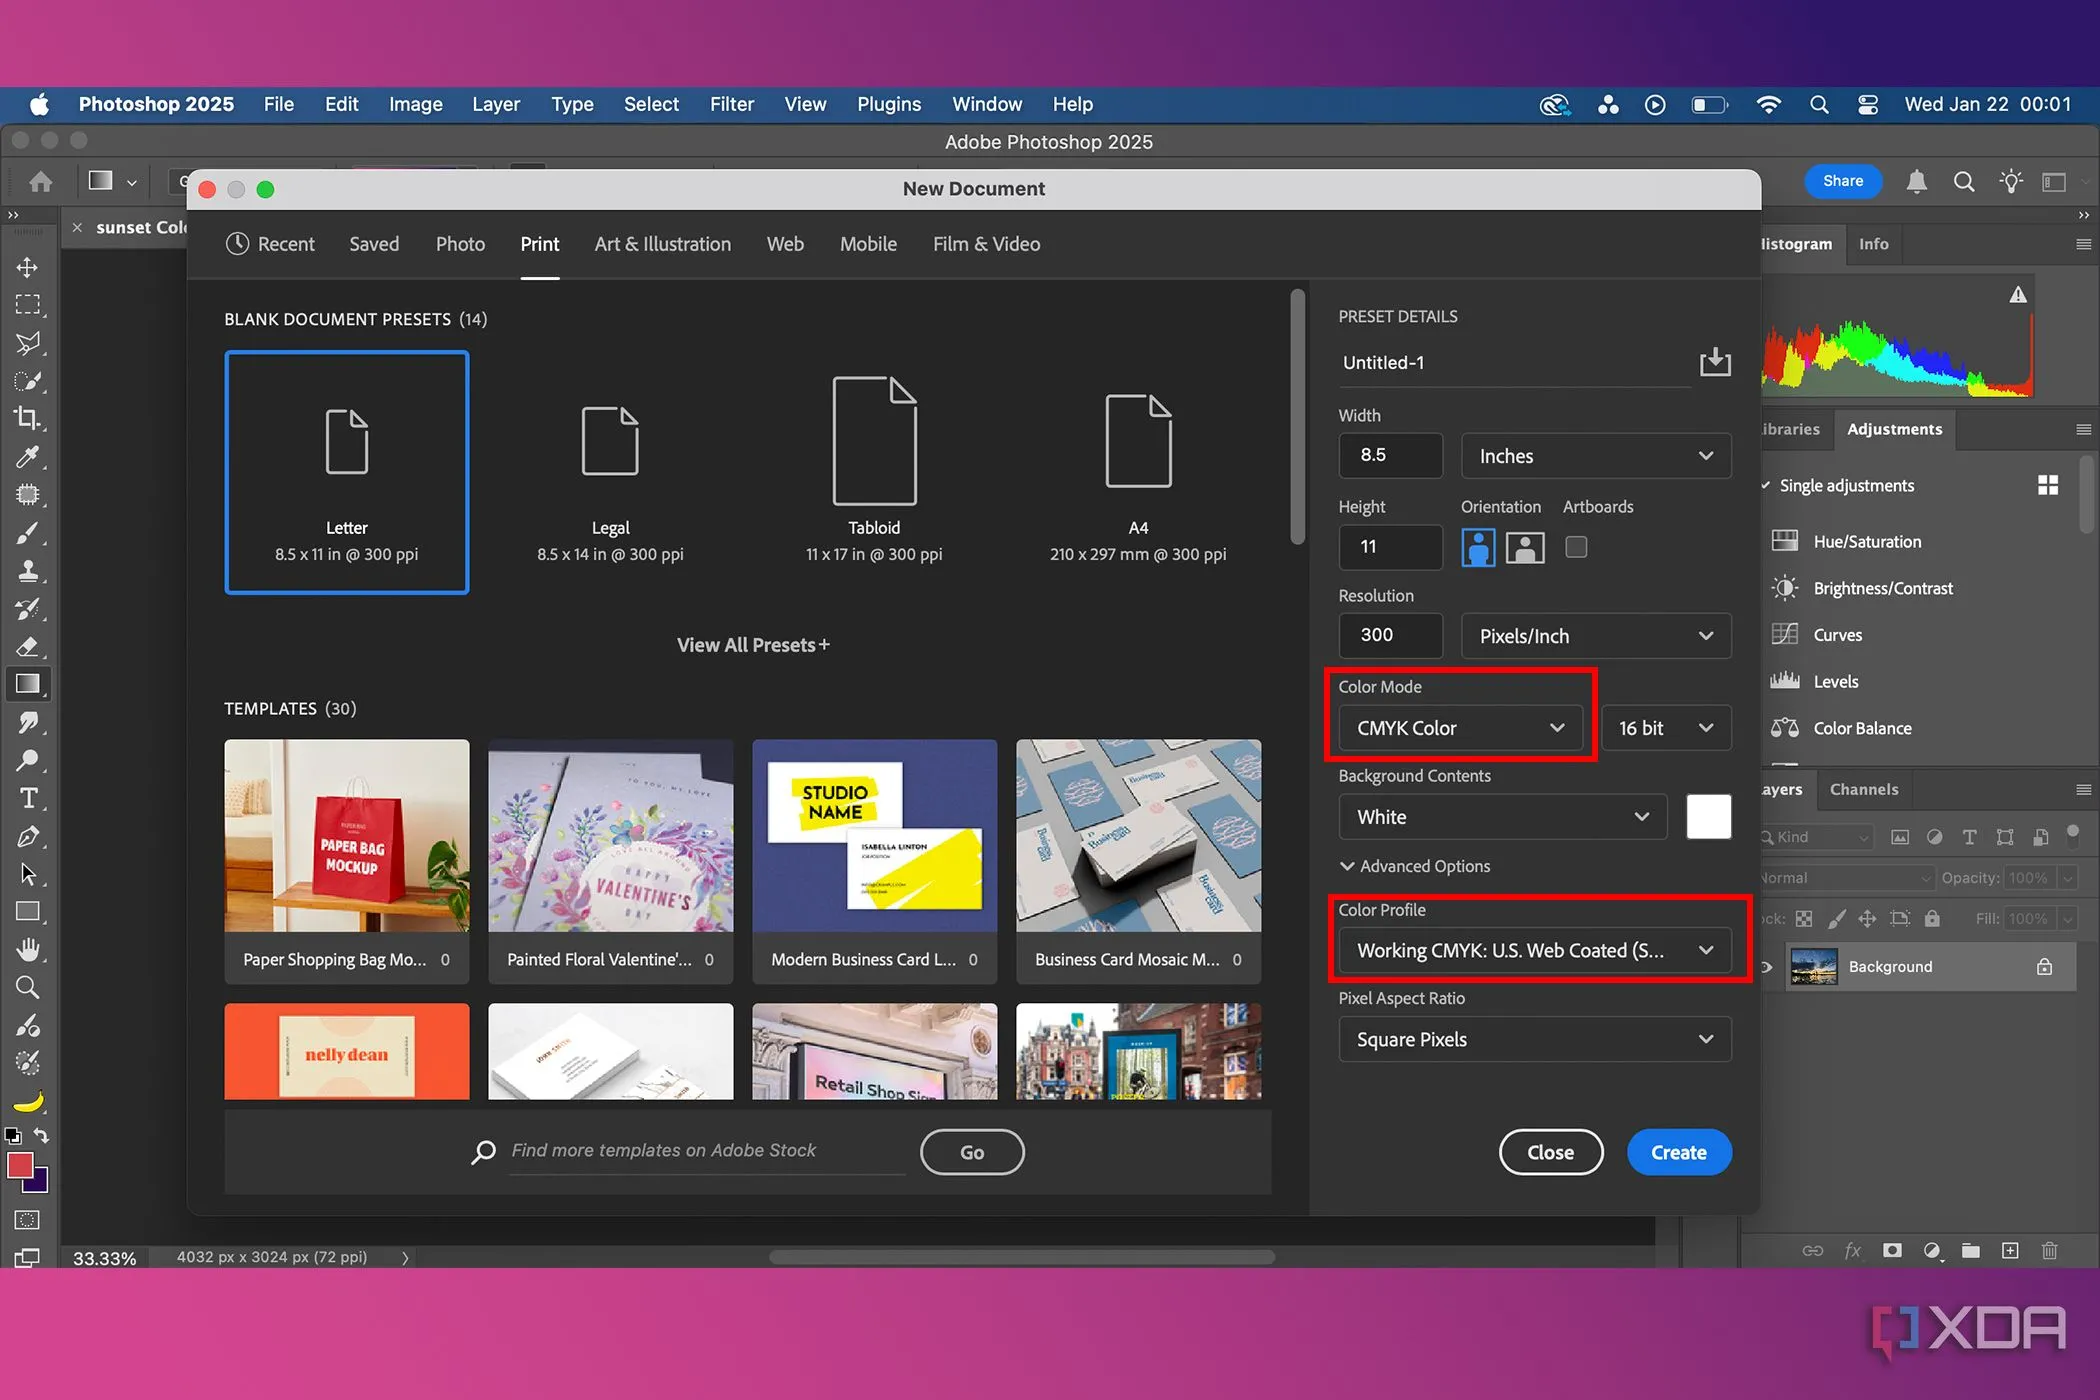Click the Width input field
This screenshot has height=1400, width=2100.
(x=1390, y=455)
